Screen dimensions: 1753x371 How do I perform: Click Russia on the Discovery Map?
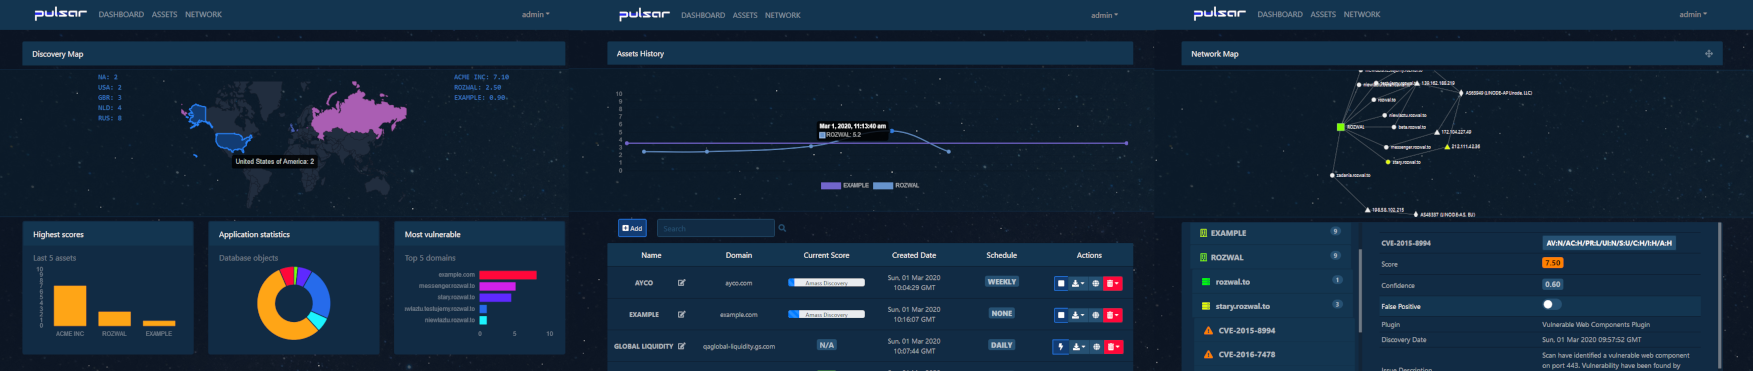tap(358, 113)
